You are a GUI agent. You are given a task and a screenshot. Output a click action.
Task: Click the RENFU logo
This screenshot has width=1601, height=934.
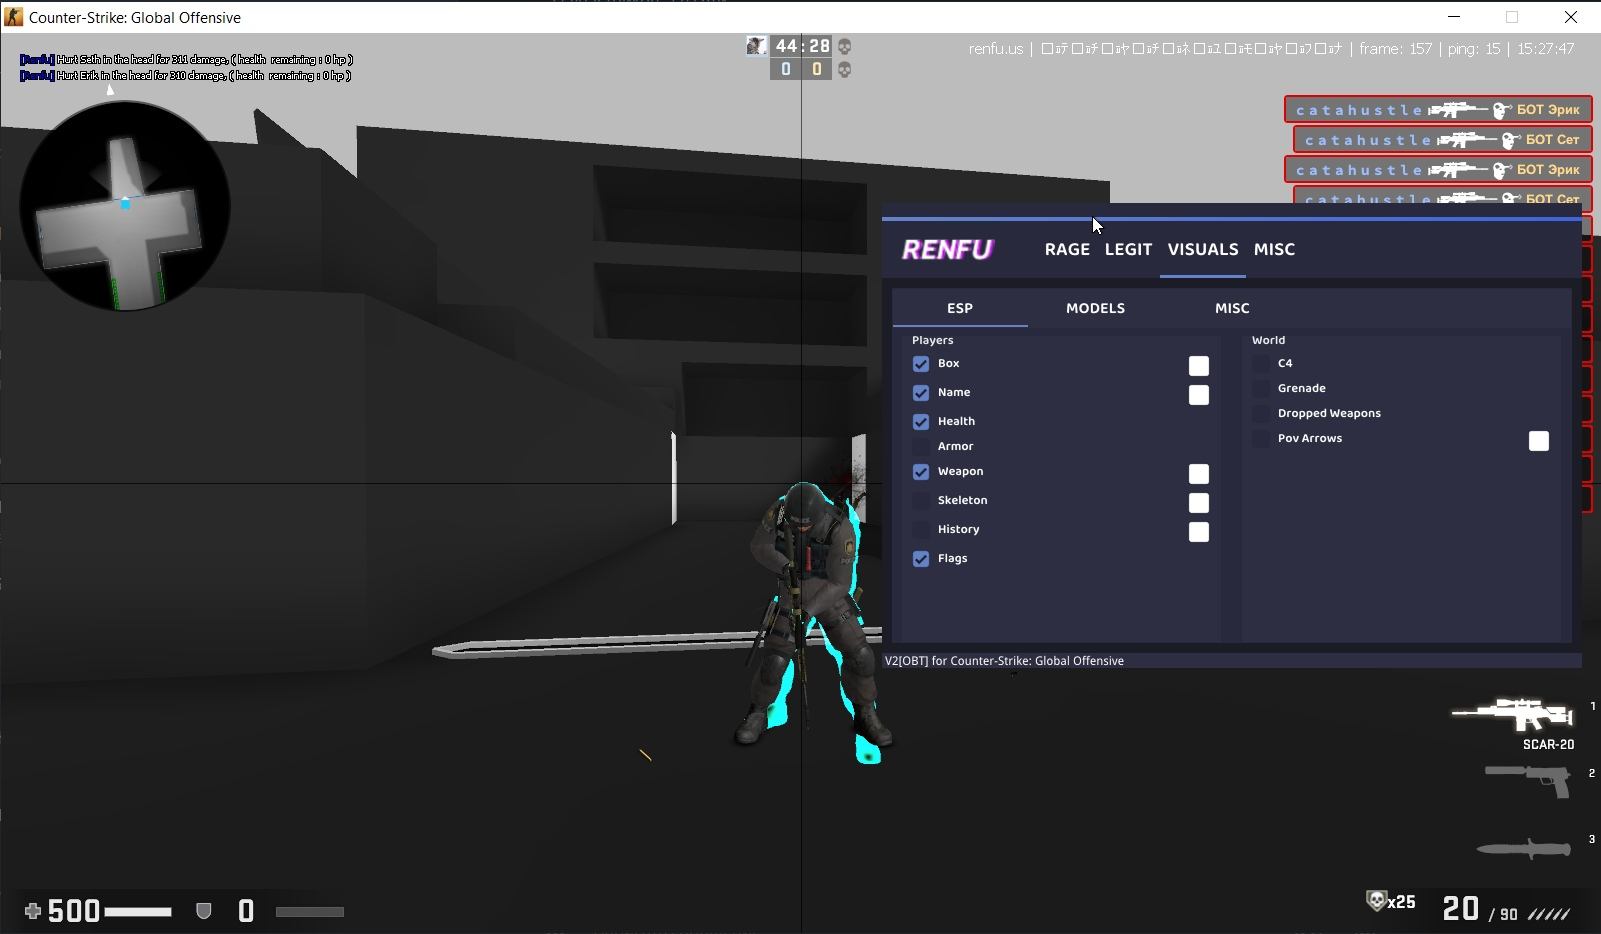pos(948,250)
